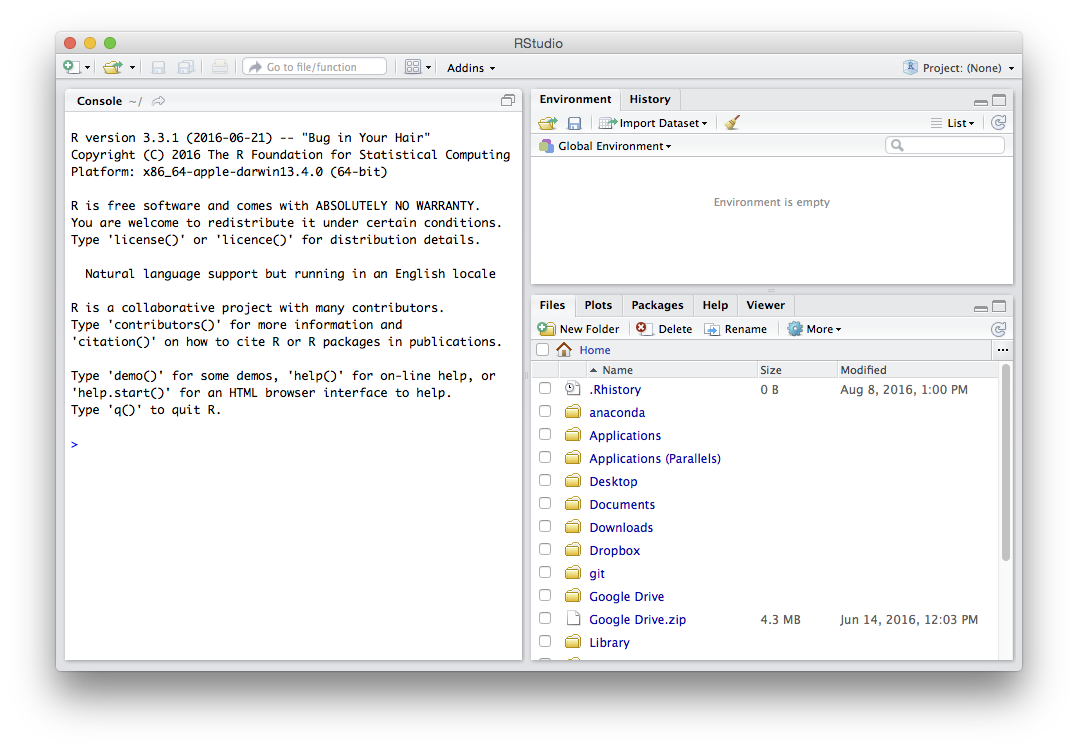
Task: Open the Addins menu
Action: pyautogui.click(x=471, y=68)
